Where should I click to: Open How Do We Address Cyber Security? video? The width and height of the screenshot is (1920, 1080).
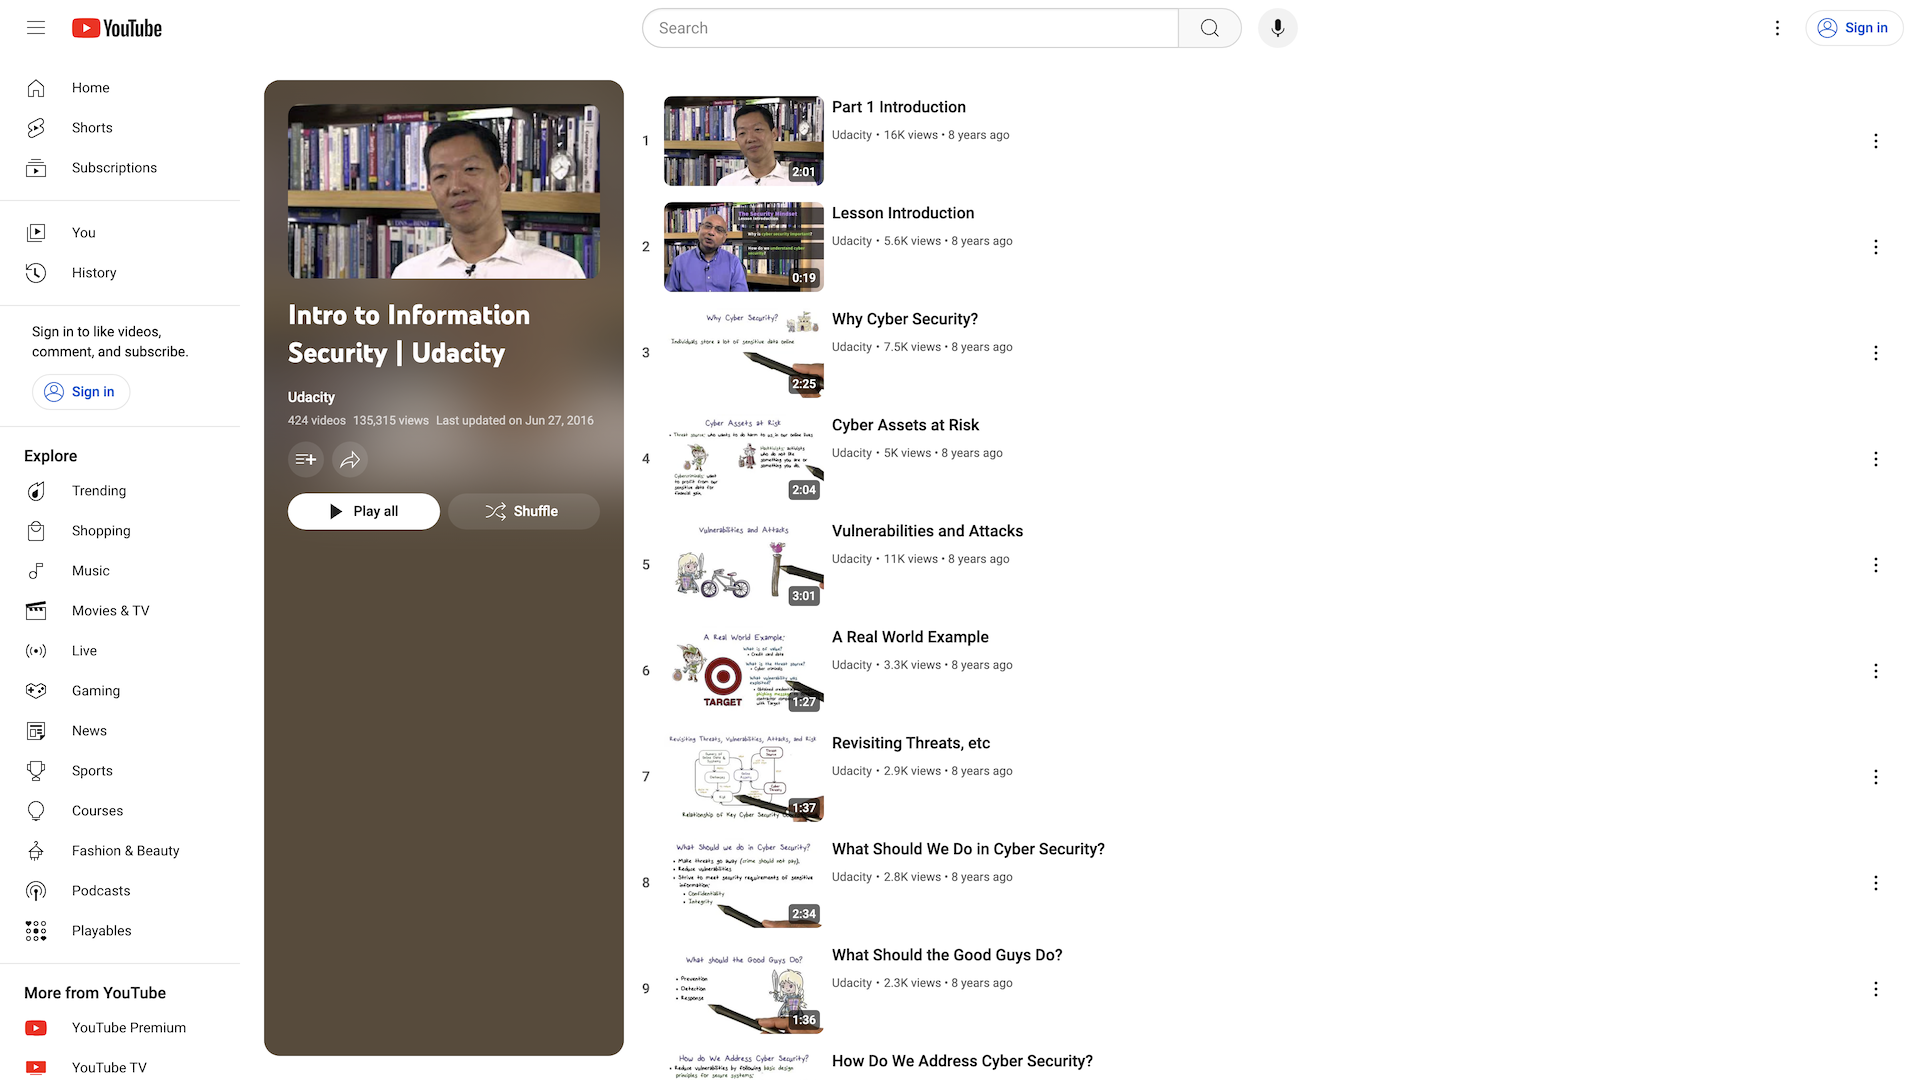[962, 1061]
